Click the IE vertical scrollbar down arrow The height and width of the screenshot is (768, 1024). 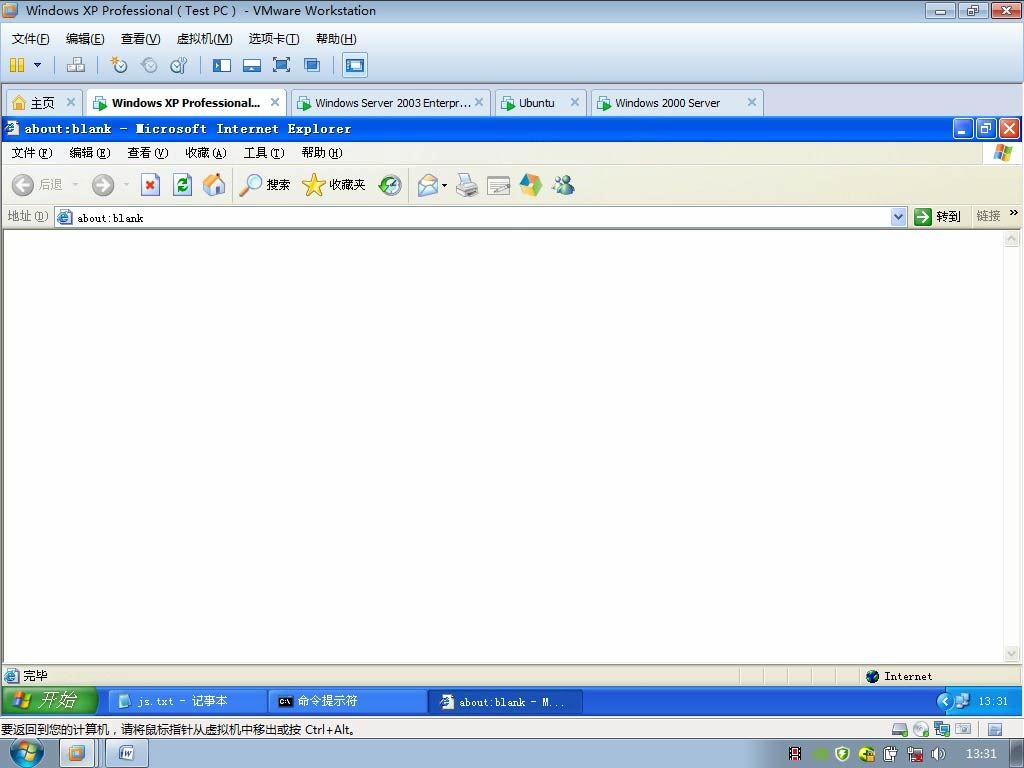[1011, 653]
